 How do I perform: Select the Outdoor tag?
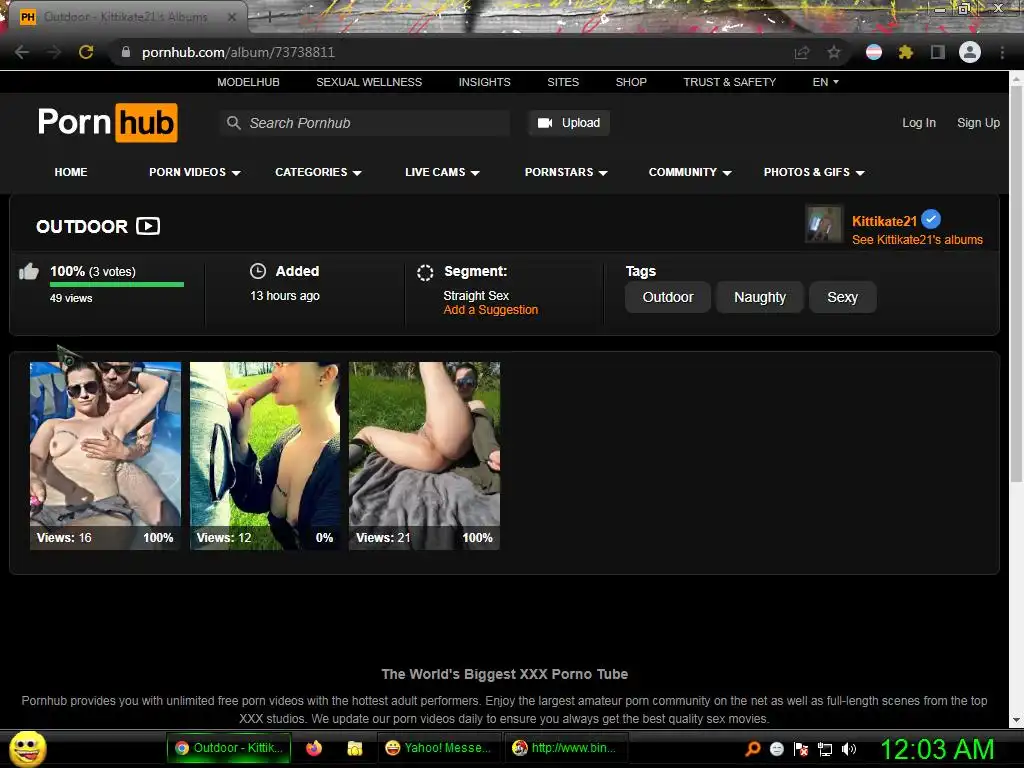click(667, 297)
